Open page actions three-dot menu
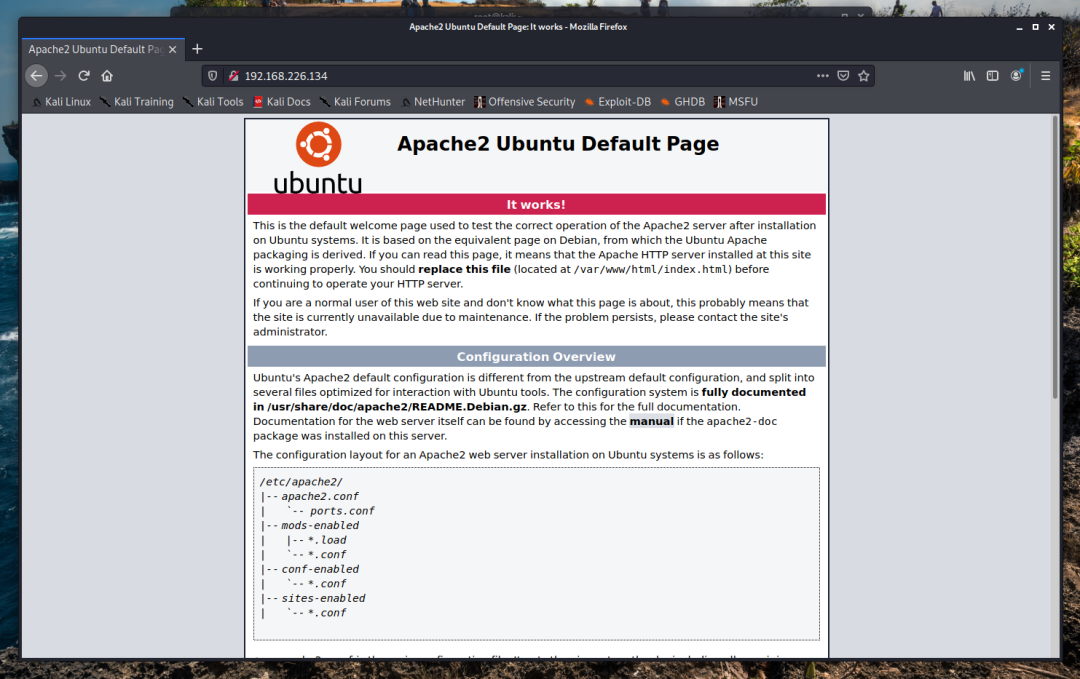The image size is (1080, 679). pyautogui.click(x=822, y=76)
